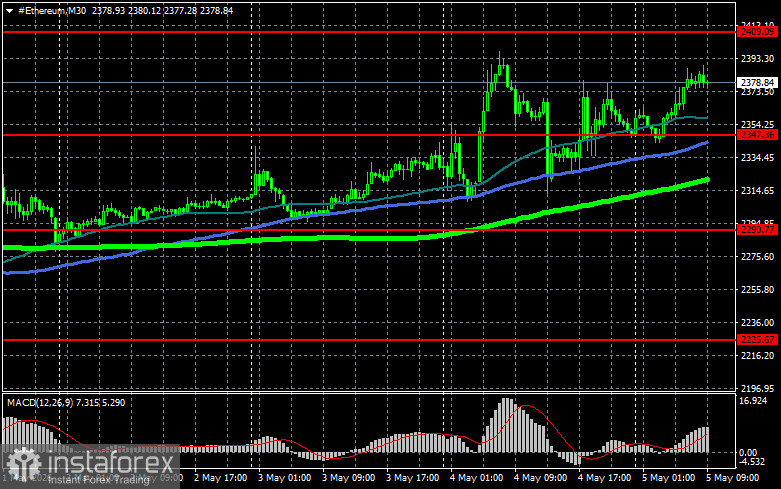The image size is (781, 489).
Task: Click the 2 May 17:00 time label
Action: coord(220,478)
